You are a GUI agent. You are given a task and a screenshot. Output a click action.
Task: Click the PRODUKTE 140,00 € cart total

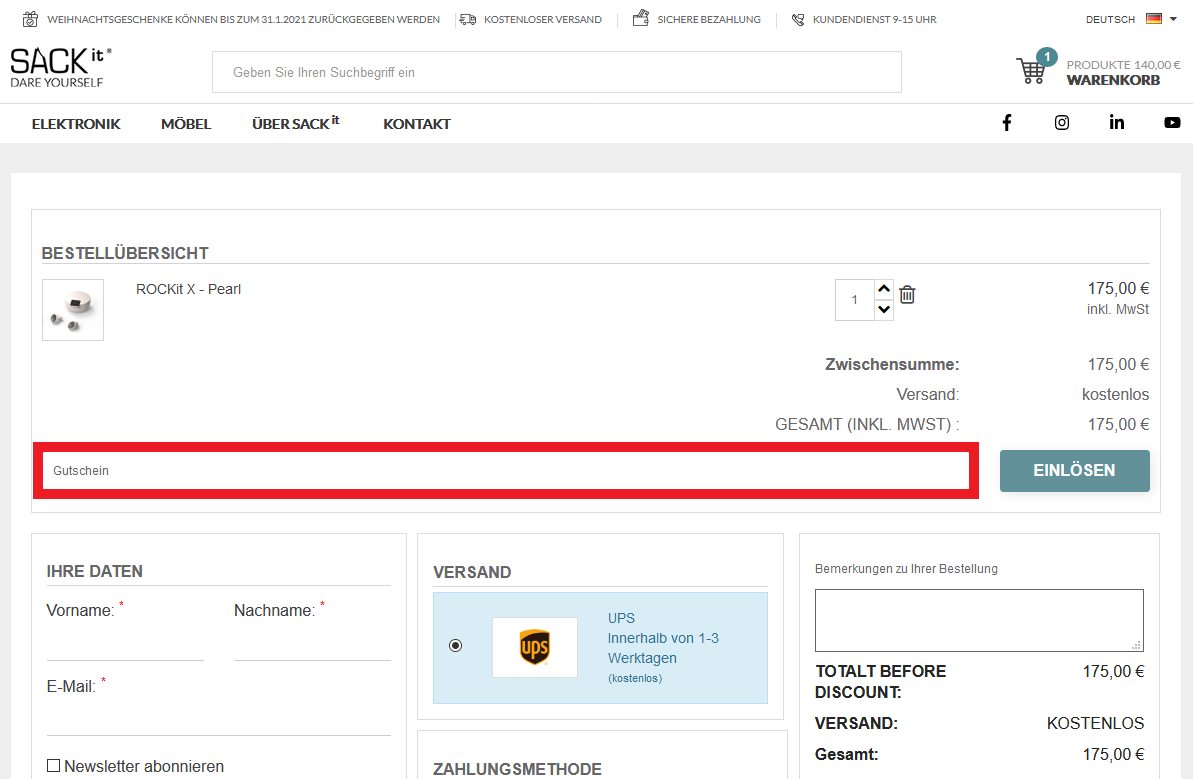pos(1123,65)
